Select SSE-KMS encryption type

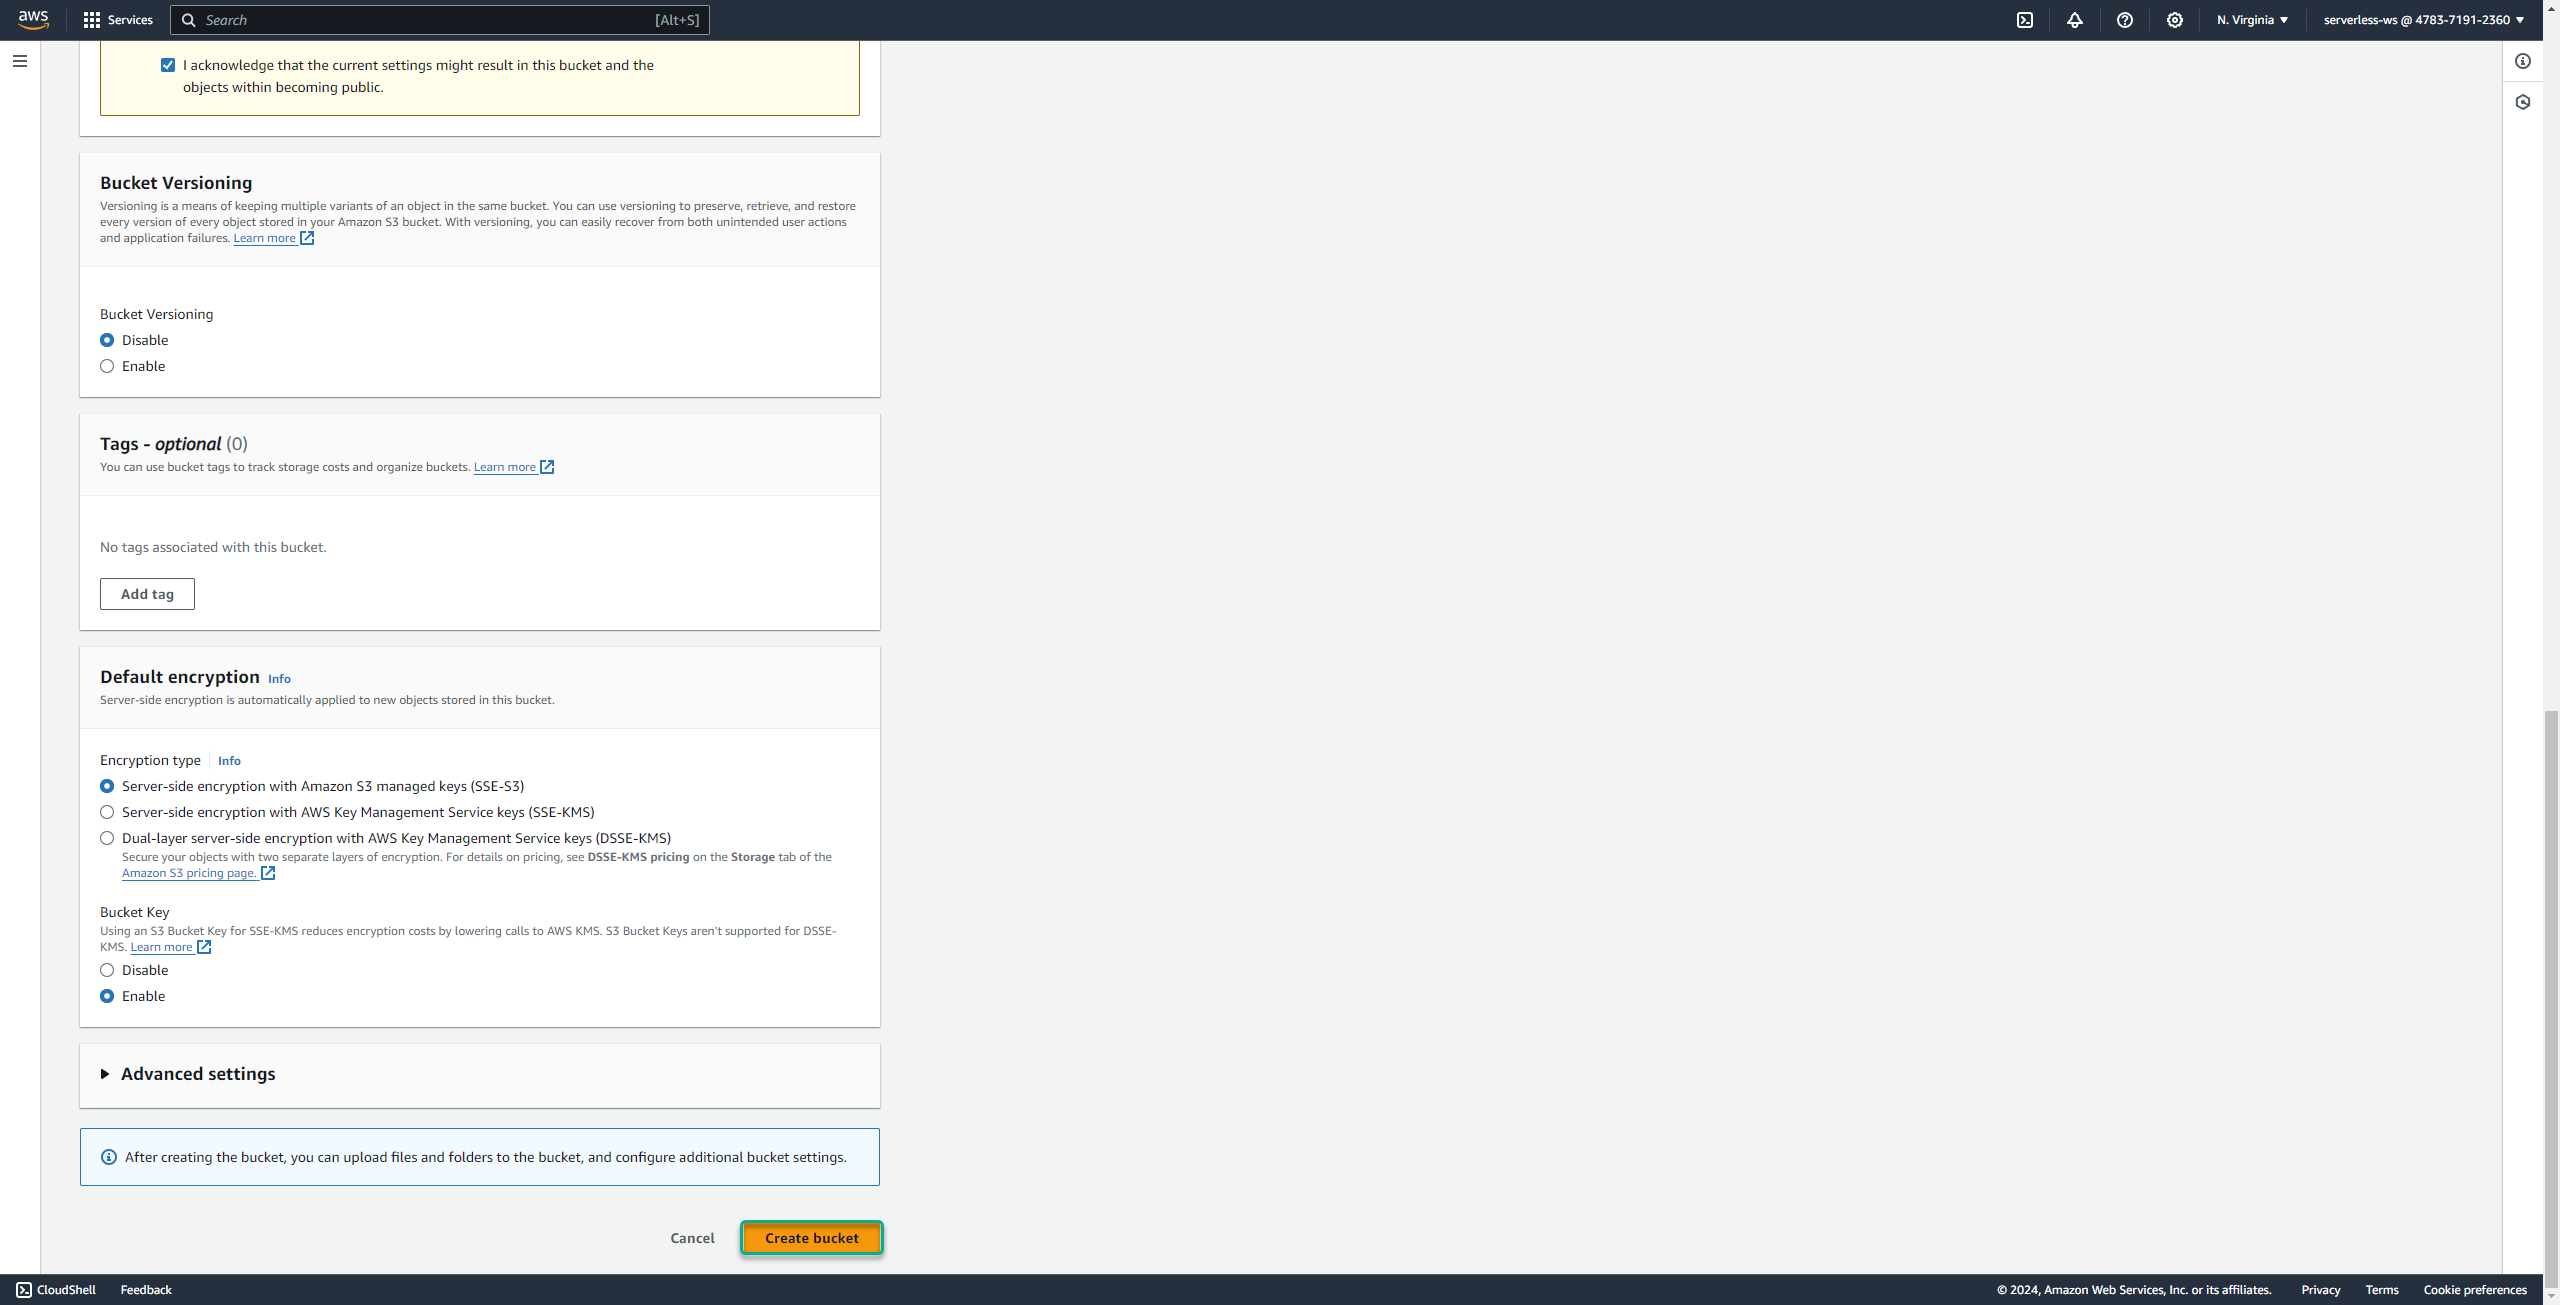pos(107,812)
